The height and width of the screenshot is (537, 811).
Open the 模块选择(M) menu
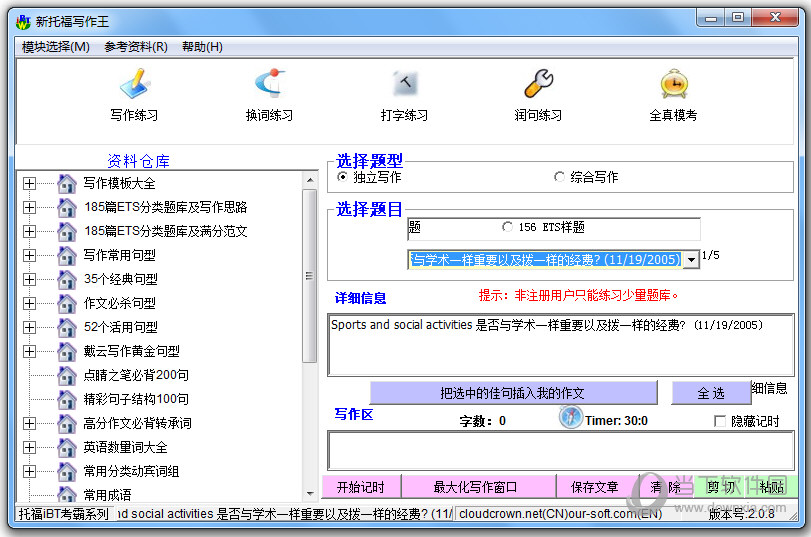[x=56, y=47]
